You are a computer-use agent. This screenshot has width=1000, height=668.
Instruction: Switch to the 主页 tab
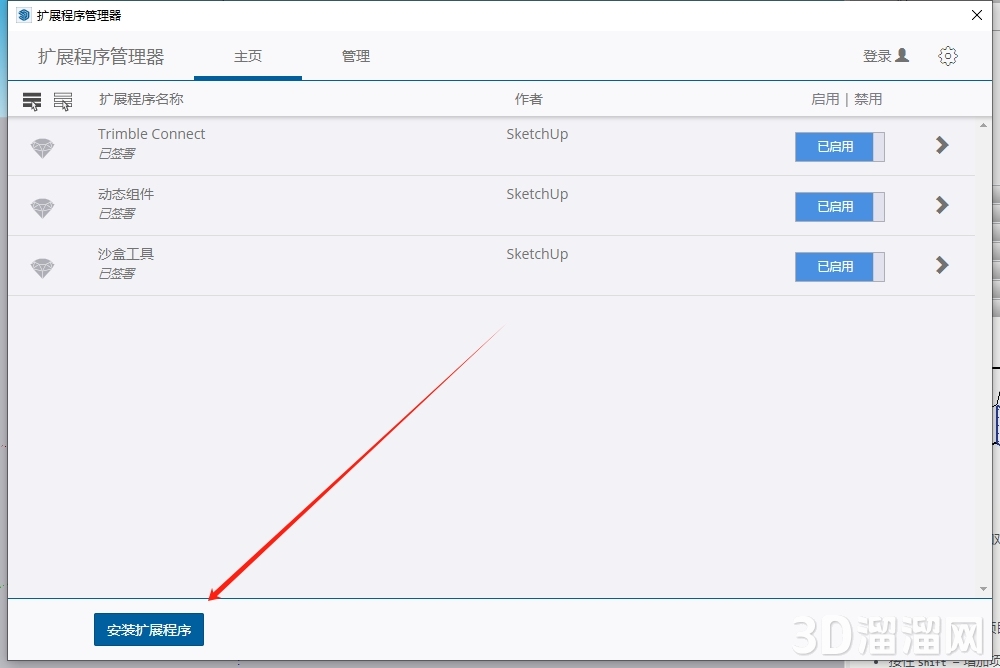coord(248,57)
